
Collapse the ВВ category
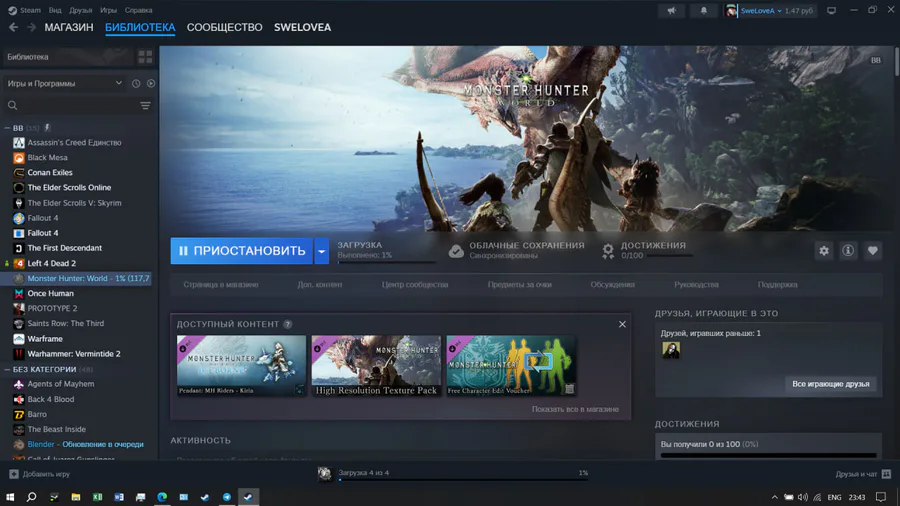[7, 128]
